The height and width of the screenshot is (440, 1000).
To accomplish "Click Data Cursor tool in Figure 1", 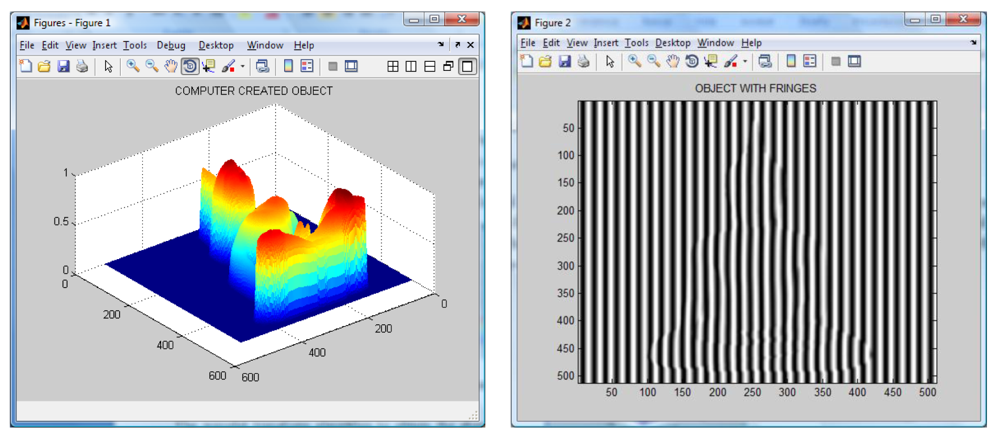I will point(208,67).
